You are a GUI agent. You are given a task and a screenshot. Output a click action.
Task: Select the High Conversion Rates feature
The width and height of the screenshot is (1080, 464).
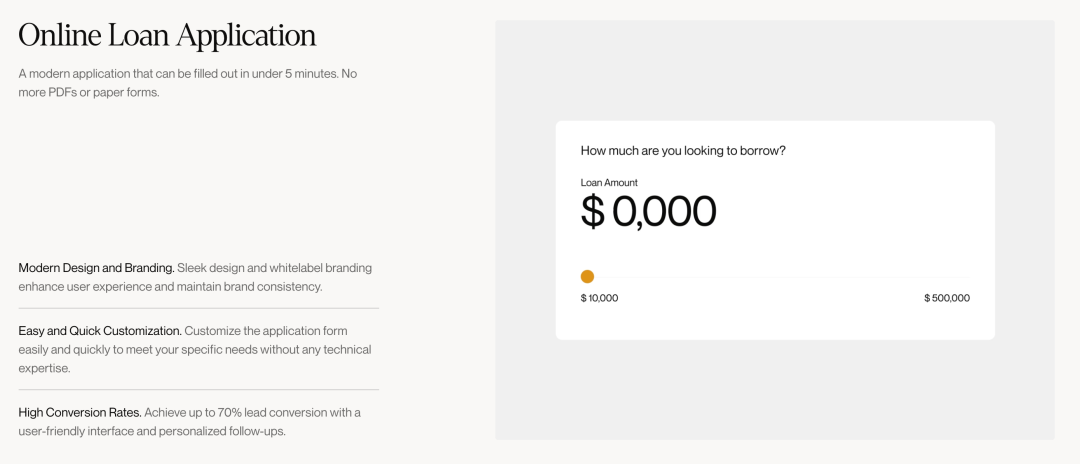click(x=80, y=412)
